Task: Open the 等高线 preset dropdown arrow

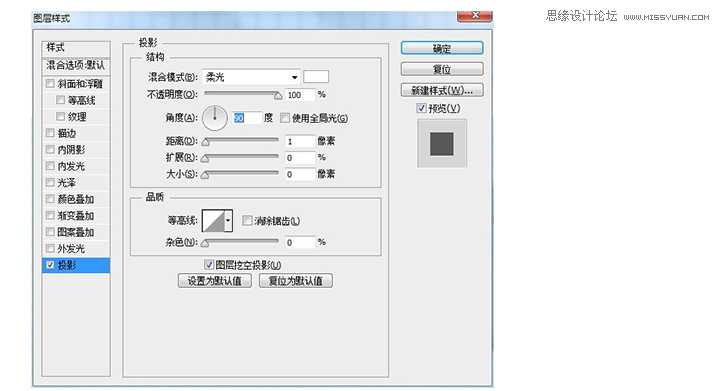Action: [x=228, y=221]
